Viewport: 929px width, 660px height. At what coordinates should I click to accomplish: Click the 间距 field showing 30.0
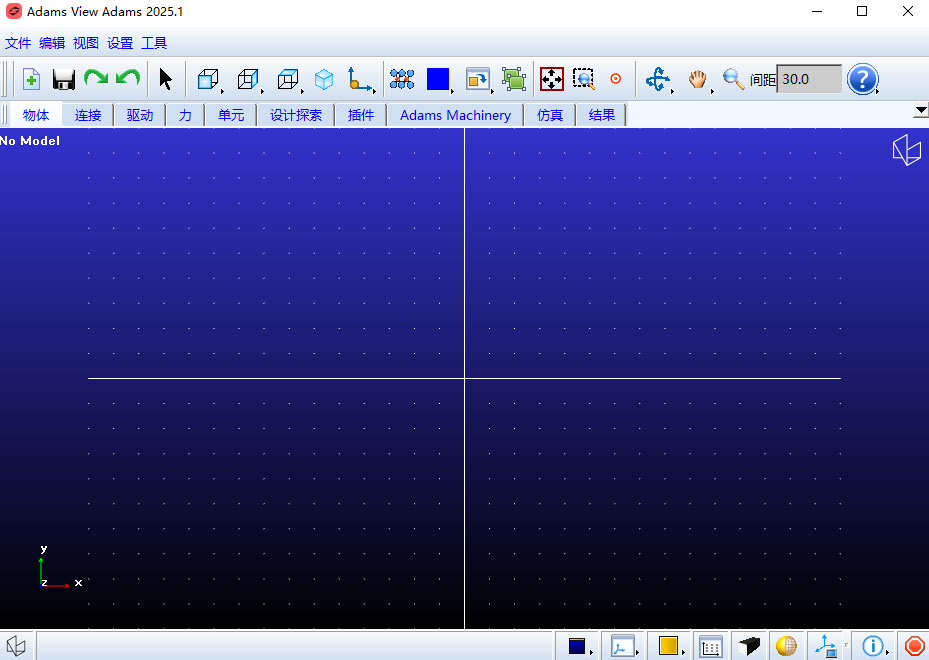[809, 79]
